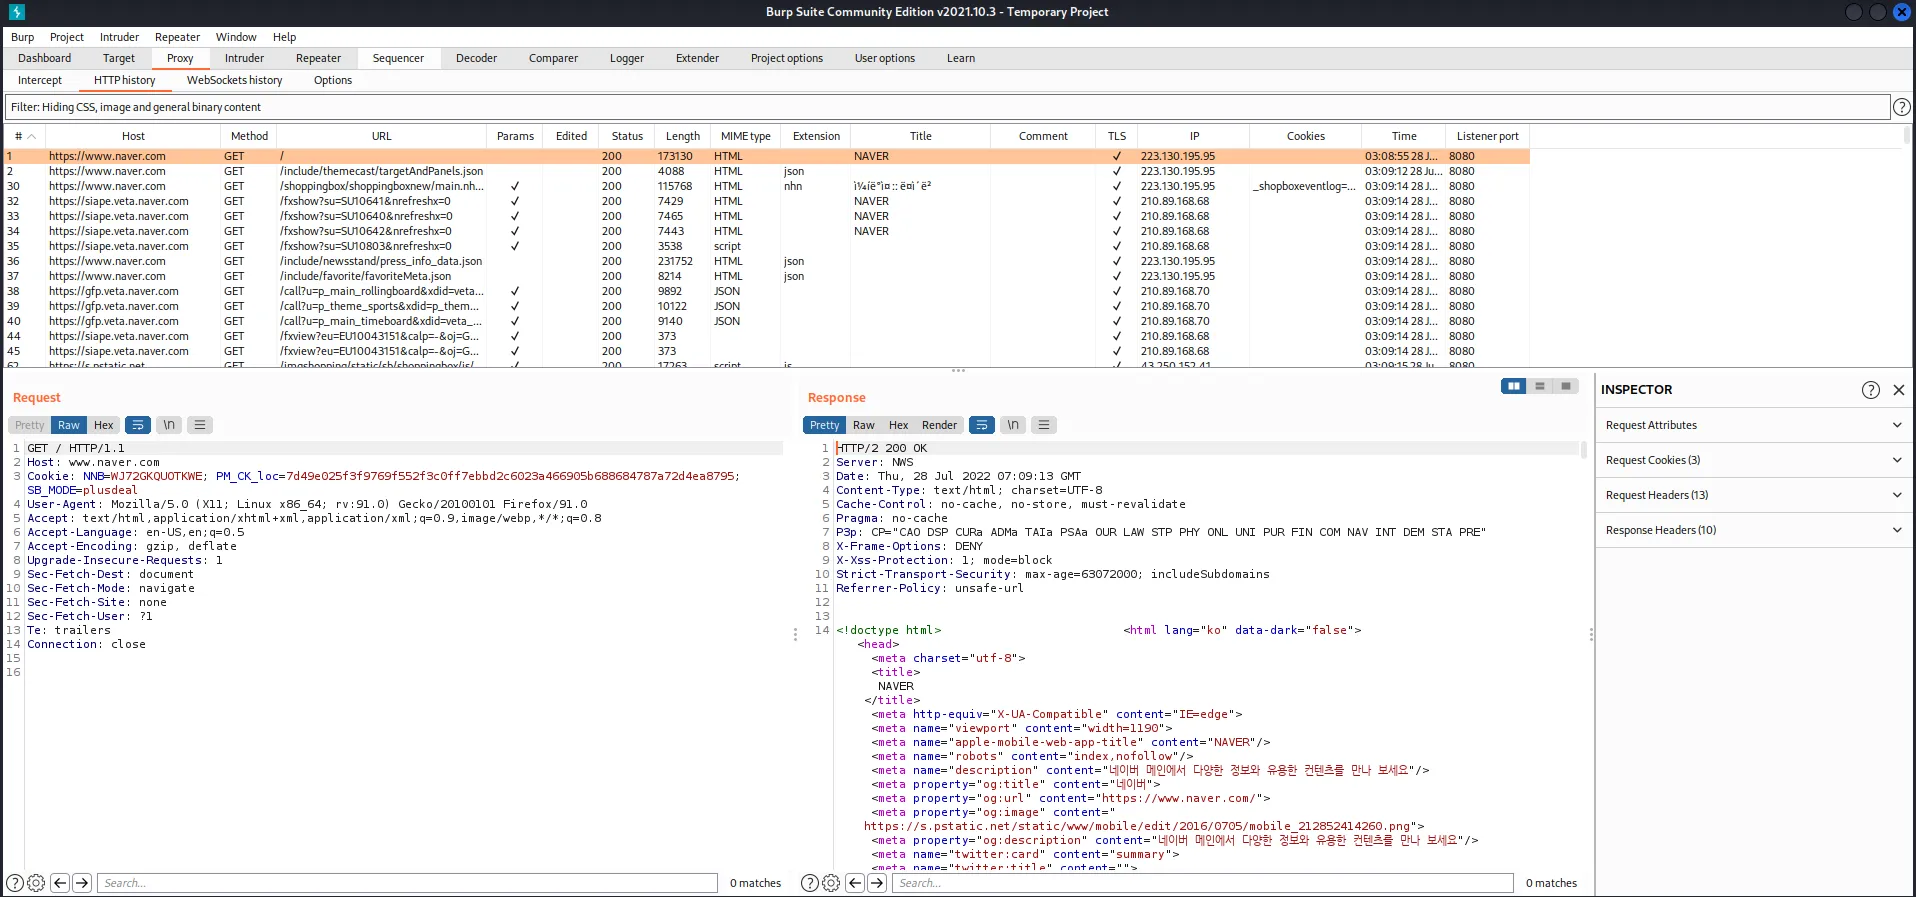Open the Help menu
This screenshot has height=897, width=1916.
(285, 37)
